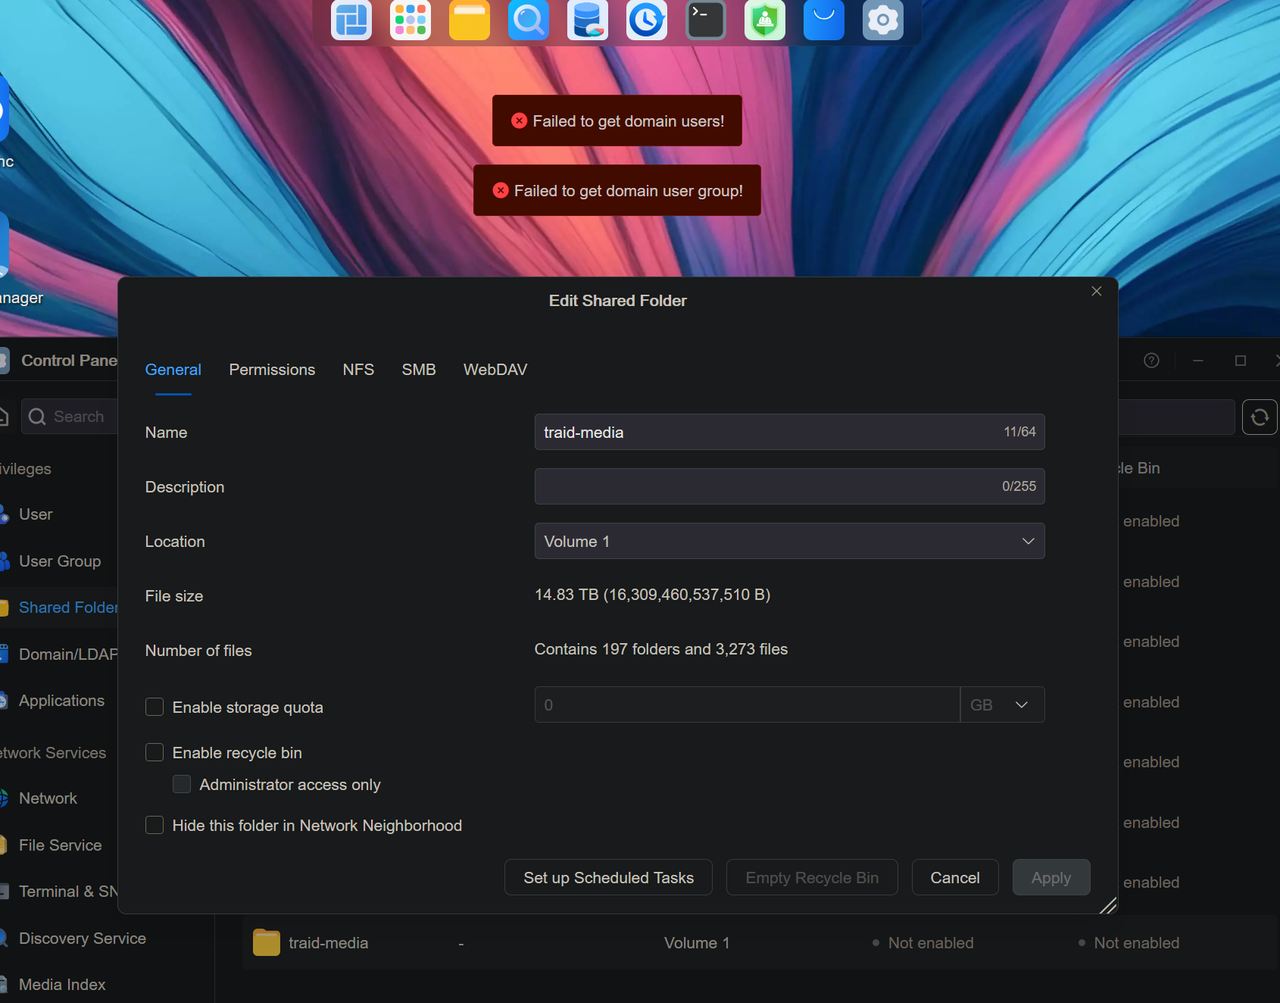Click the Cancel button
The image size is (1280, 1003).
955,877
